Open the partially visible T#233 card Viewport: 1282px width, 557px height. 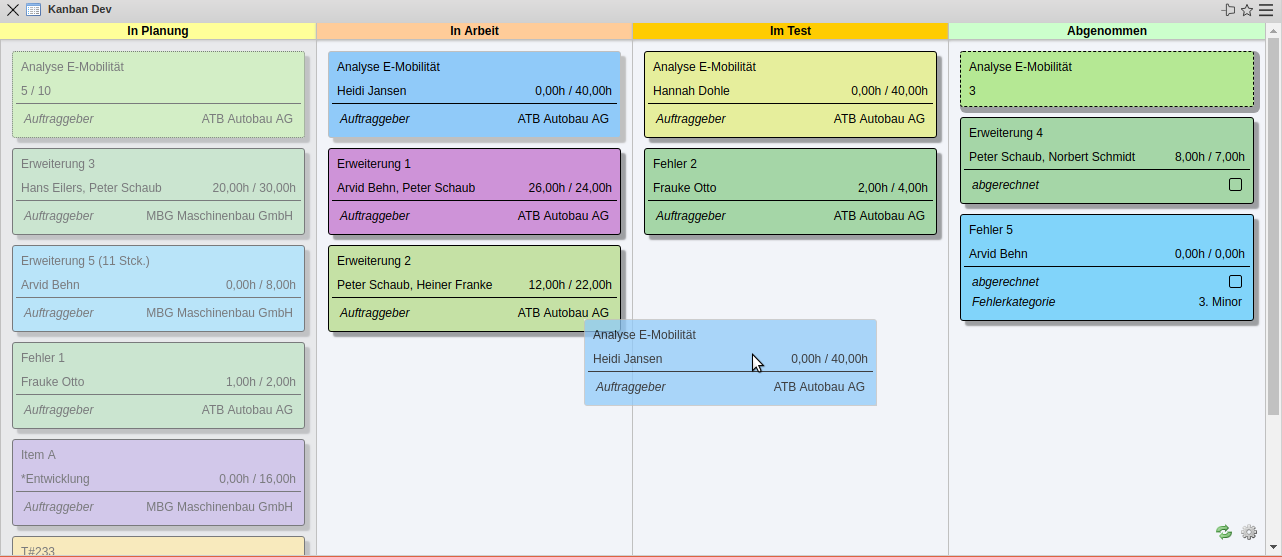(x=158, y=546)
